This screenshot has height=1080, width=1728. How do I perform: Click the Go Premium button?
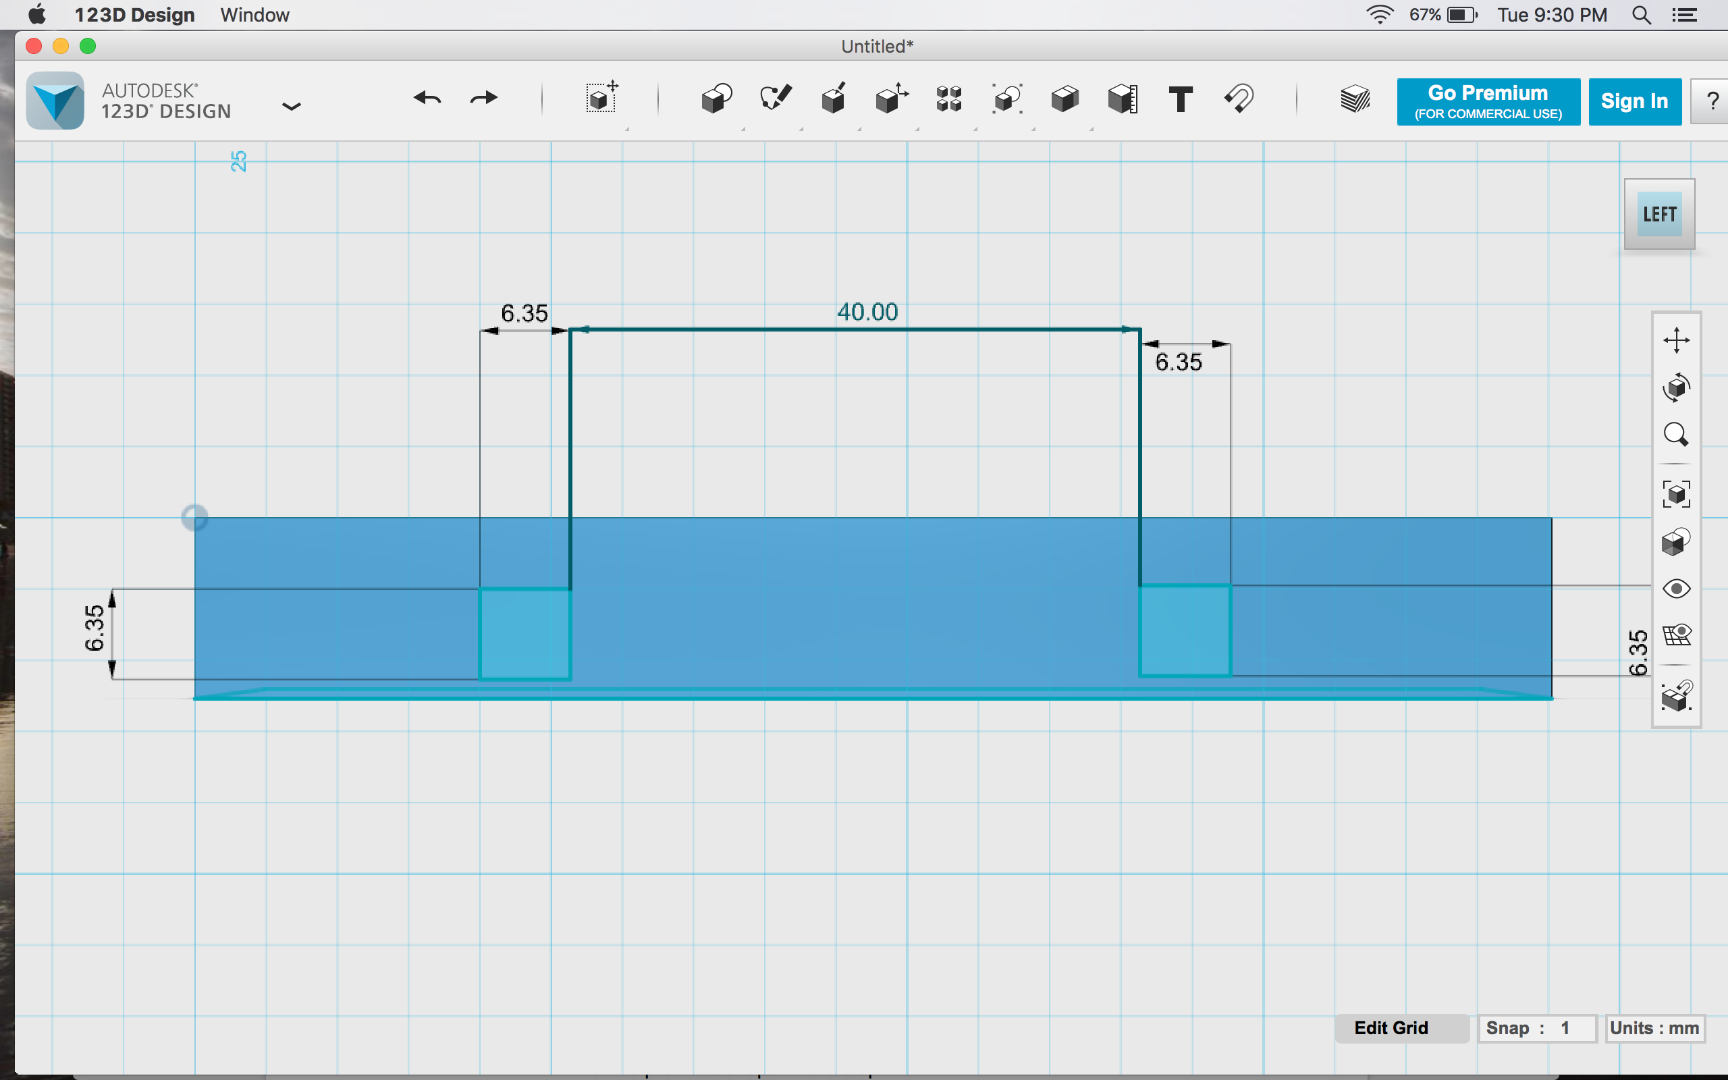[1488, 101]
